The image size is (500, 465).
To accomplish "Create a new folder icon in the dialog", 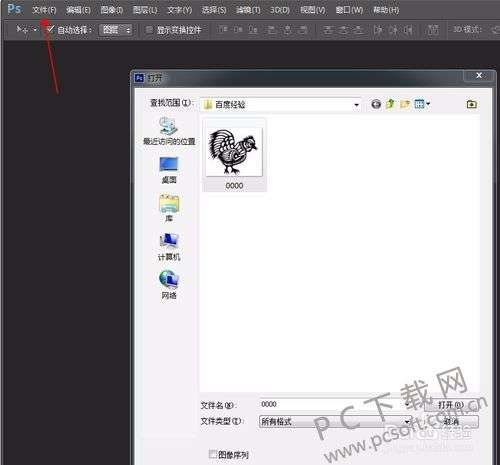I will [405, 104].
